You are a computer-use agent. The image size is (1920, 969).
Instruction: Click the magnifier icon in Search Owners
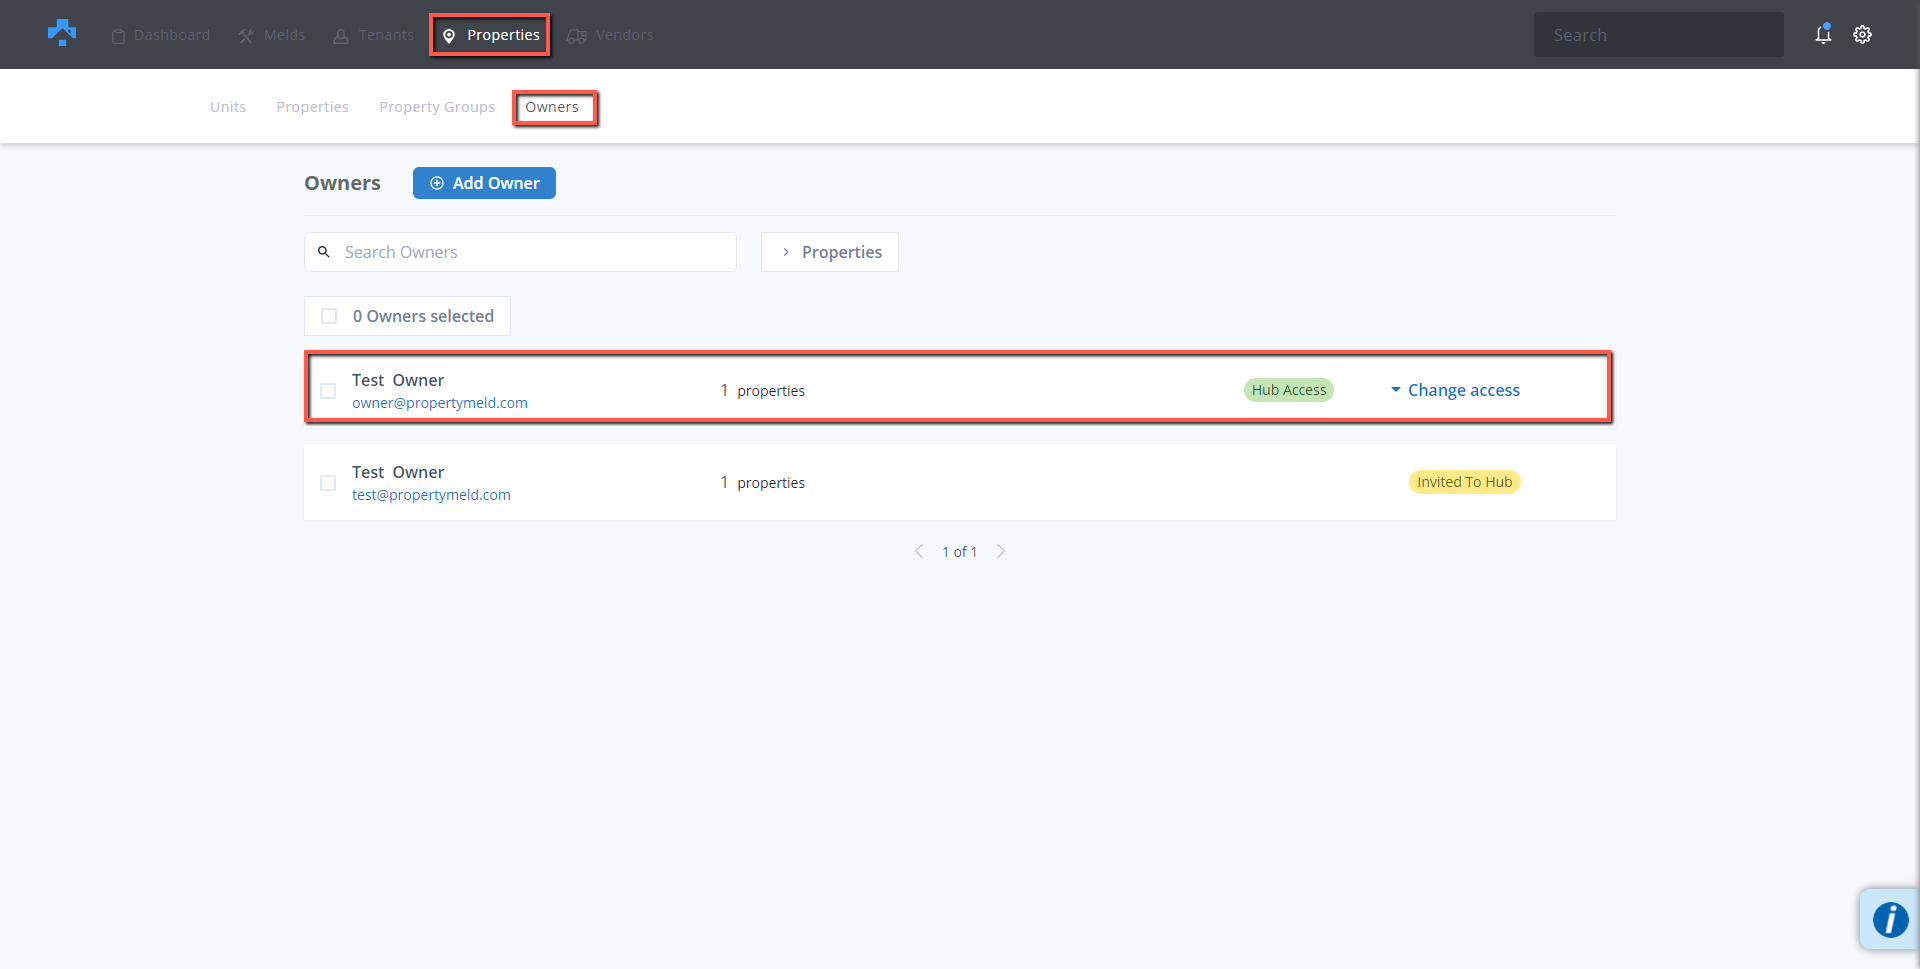click(x=324, y=252)
